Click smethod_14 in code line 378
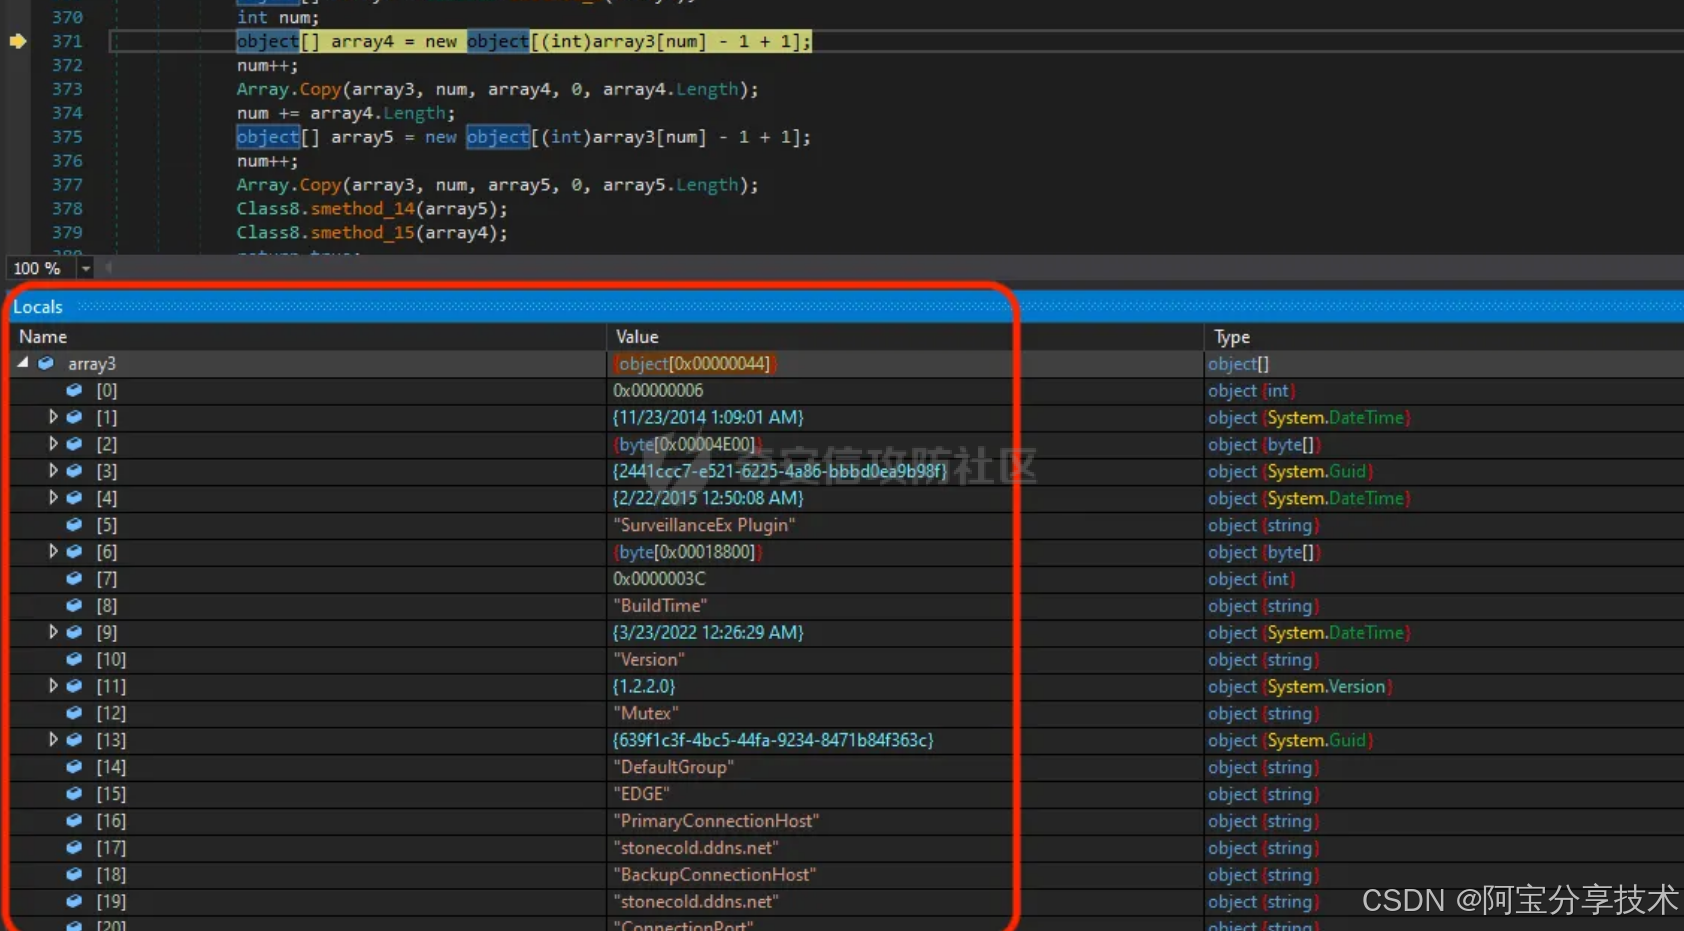Viewport: 1684px width, 931px height. [362, 208]
